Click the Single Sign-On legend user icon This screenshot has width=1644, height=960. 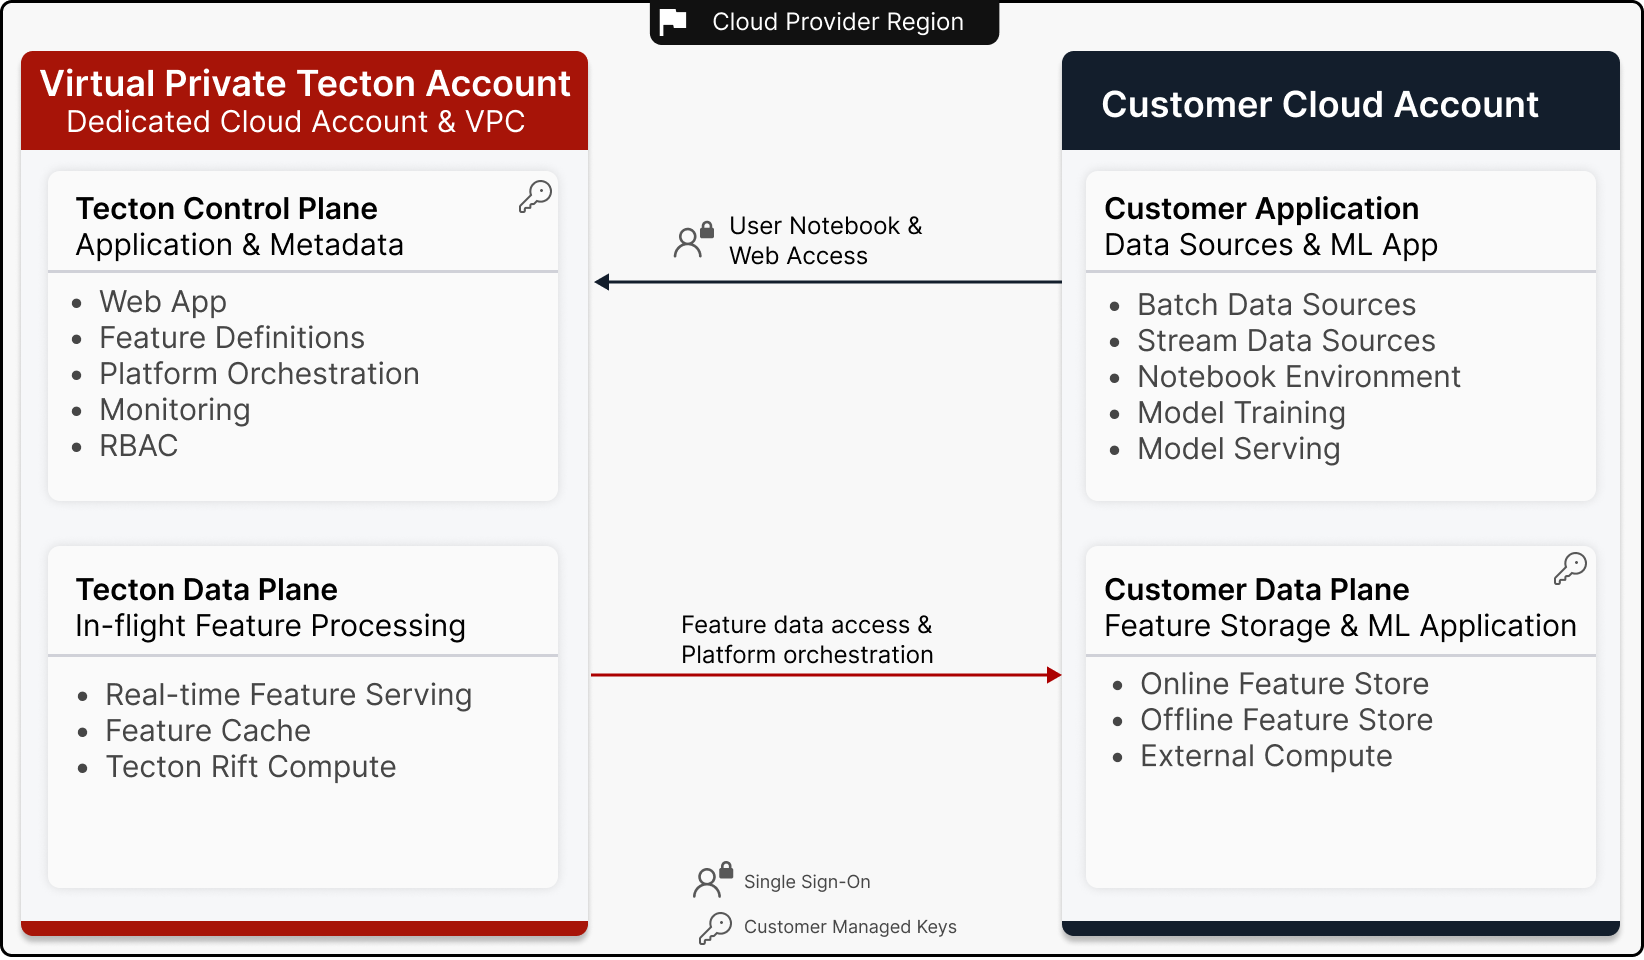tap(713, 880)
